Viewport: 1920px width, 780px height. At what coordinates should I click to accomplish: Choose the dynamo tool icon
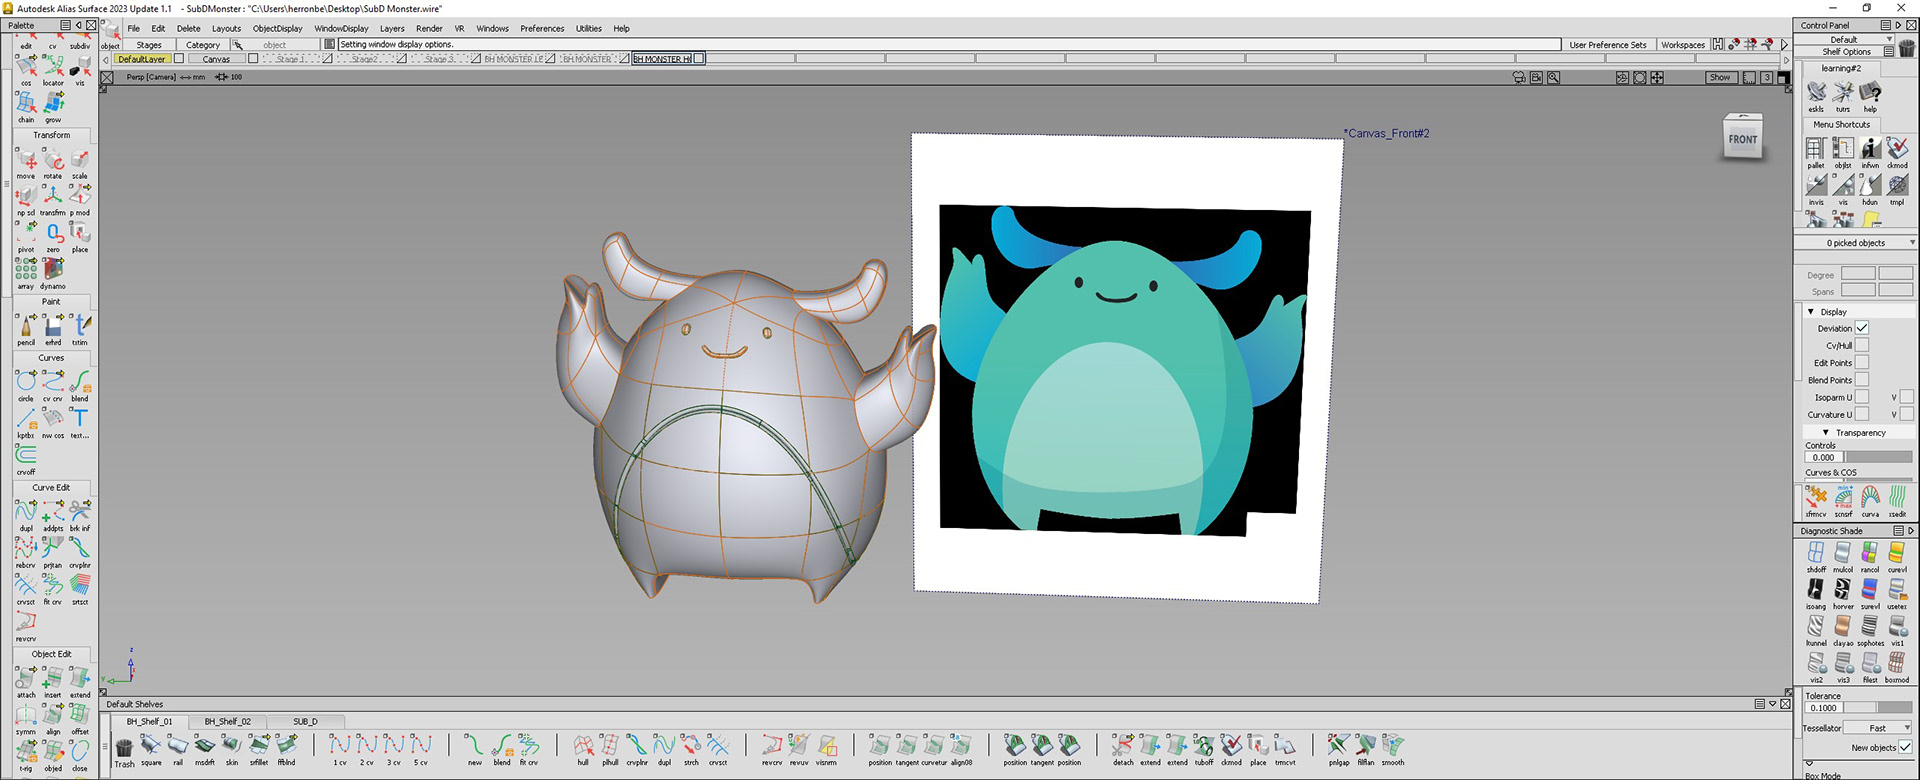pyautogui.click(x=53, y=271)
